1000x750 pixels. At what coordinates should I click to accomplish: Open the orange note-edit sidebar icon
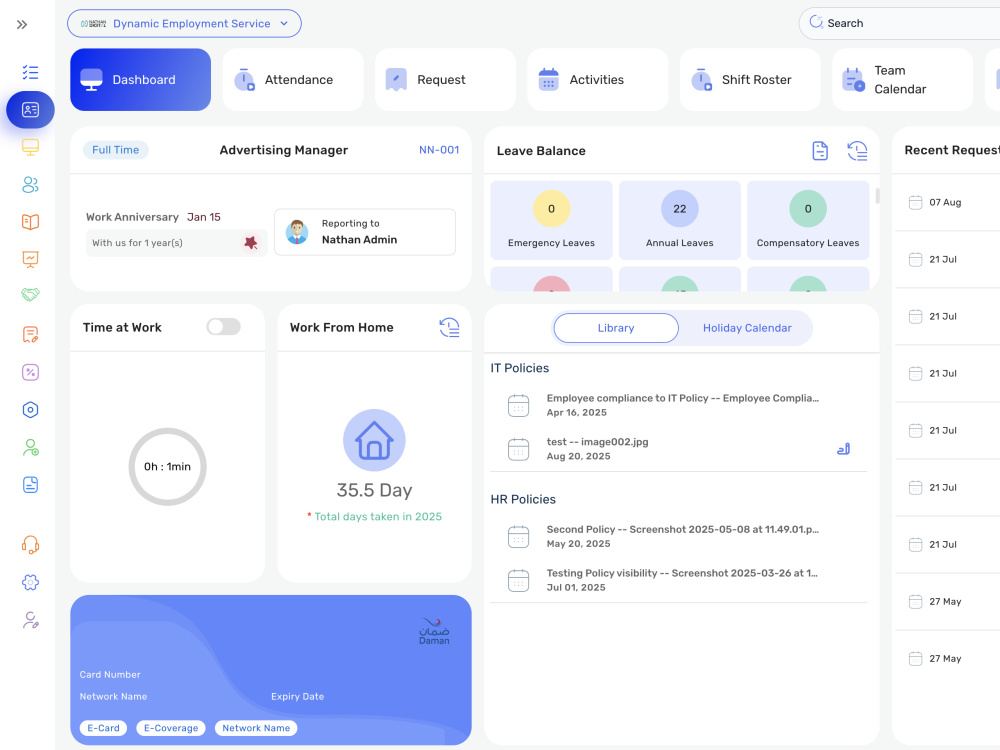coord(30,334)
